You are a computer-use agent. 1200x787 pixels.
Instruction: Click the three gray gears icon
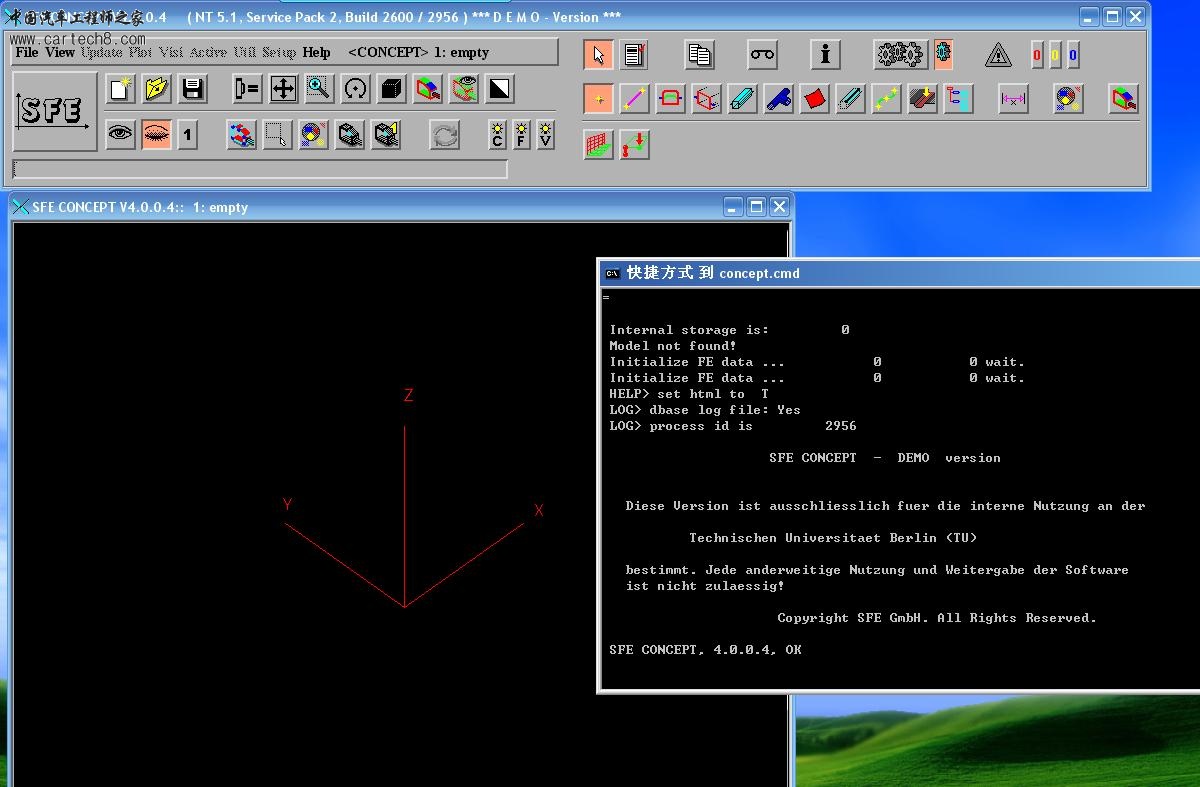[901, 54]
